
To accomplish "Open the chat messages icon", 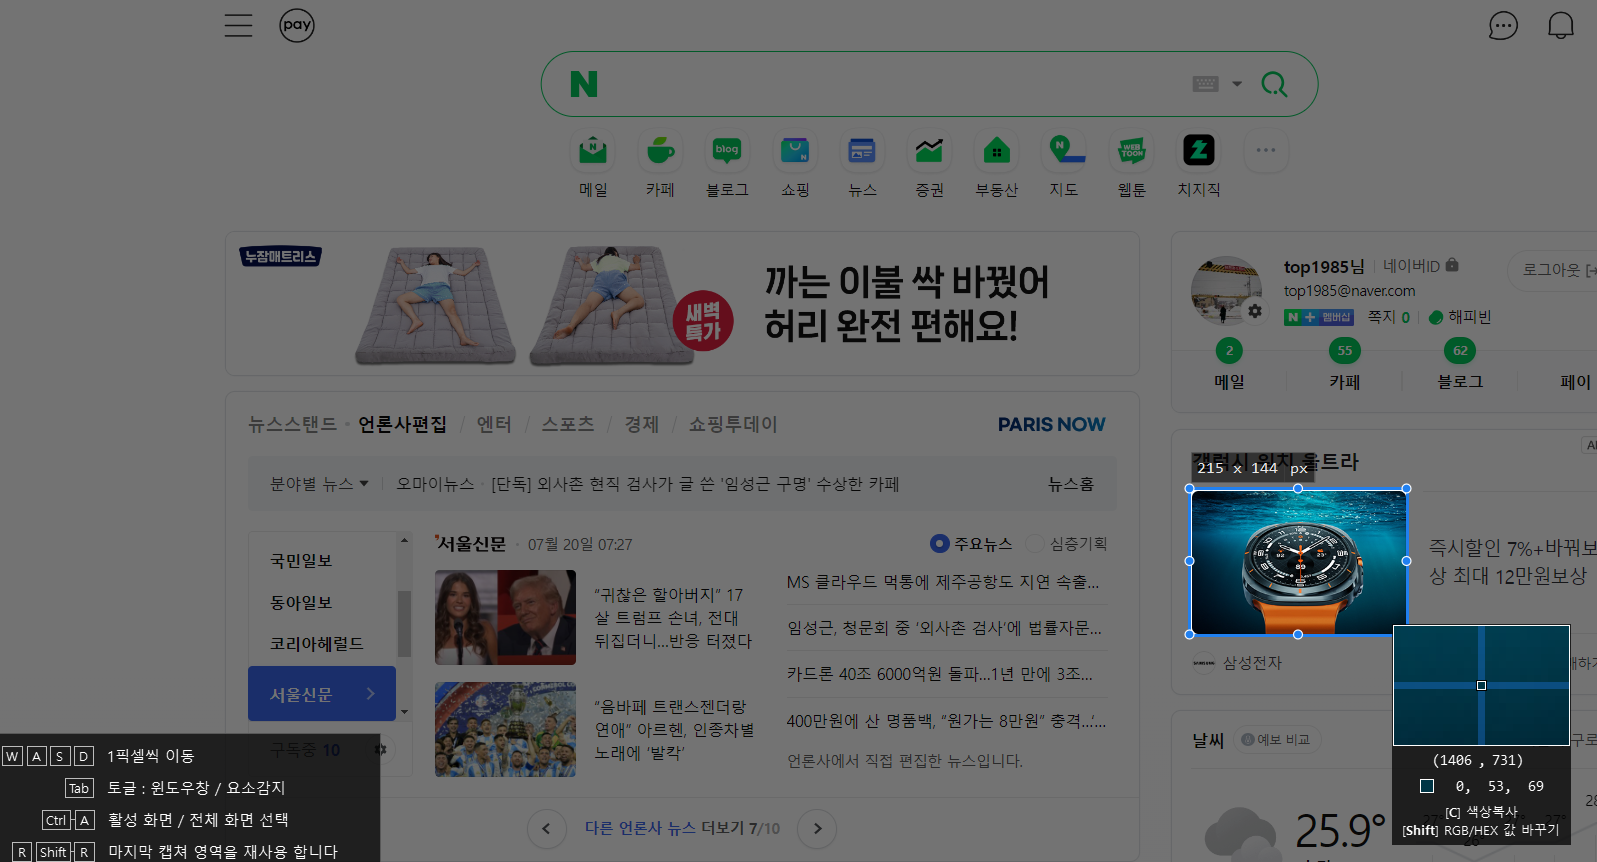I will pyautogui.click(x=1503, y=25).
